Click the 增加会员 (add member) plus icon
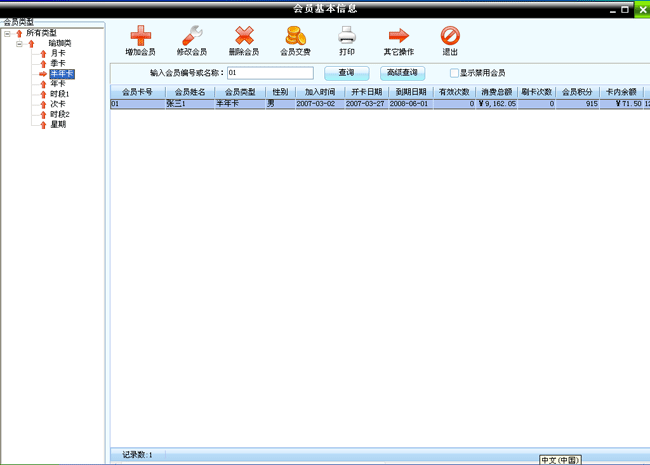Viewport: 650px width, 465px height. click(140, 35)
